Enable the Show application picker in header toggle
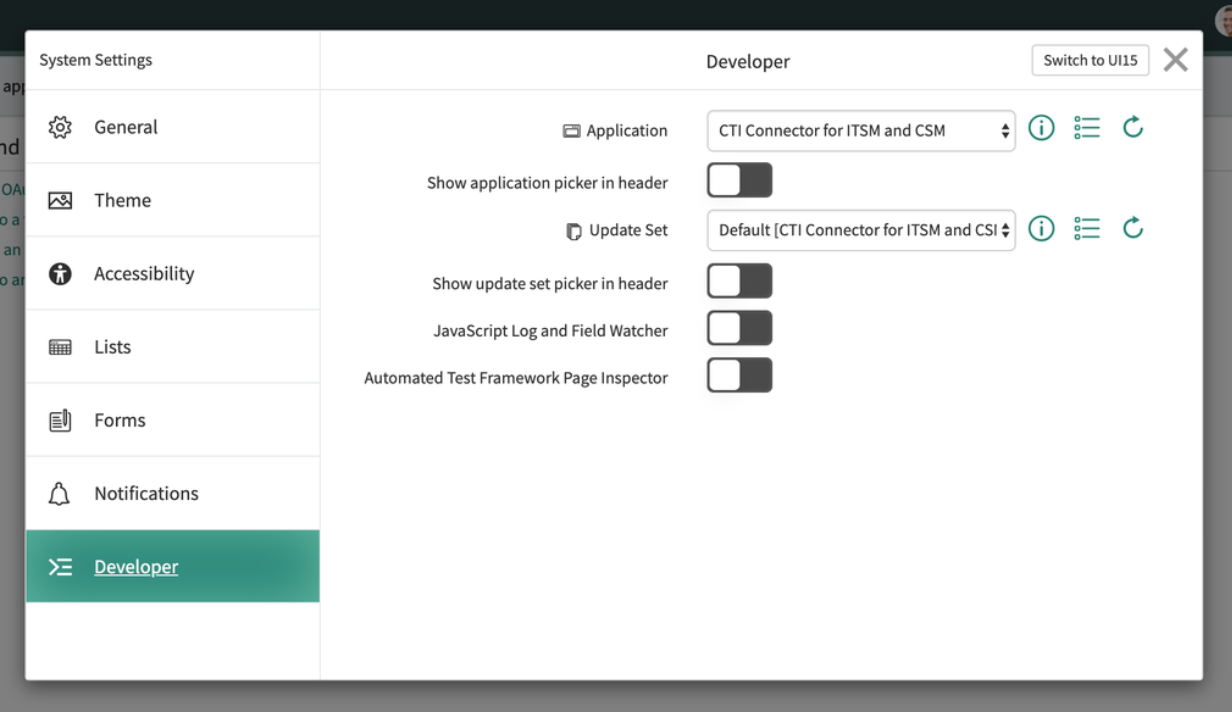This screenshot has width=1232, height=714. [740, 180]
